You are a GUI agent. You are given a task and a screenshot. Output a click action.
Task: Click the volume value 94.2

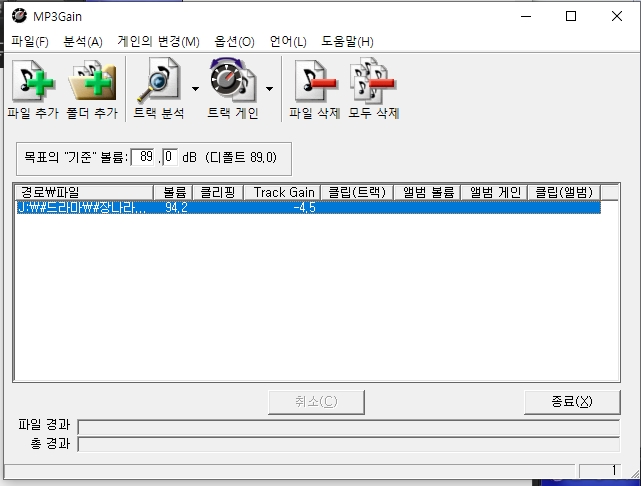pos(176,208)
